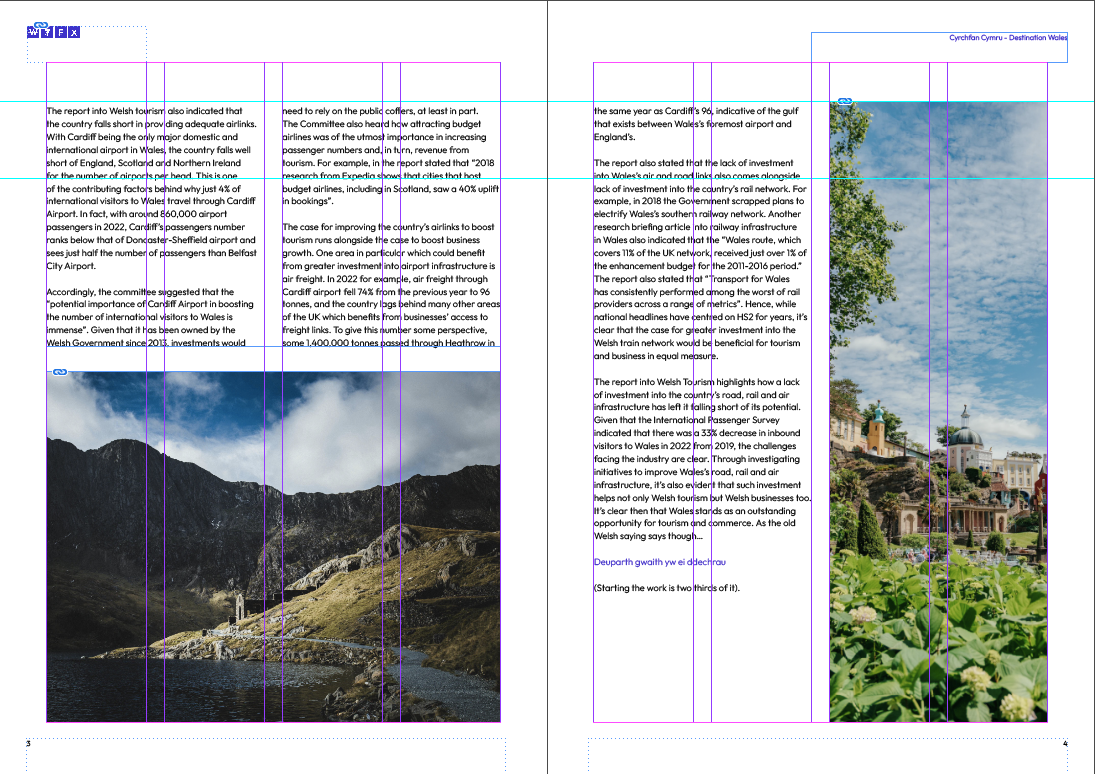Viewport: 1095px width, 774px height.
Task: Click the line 'The report into Welsh tourism also indicated that'
Action: tap(145, 110)
